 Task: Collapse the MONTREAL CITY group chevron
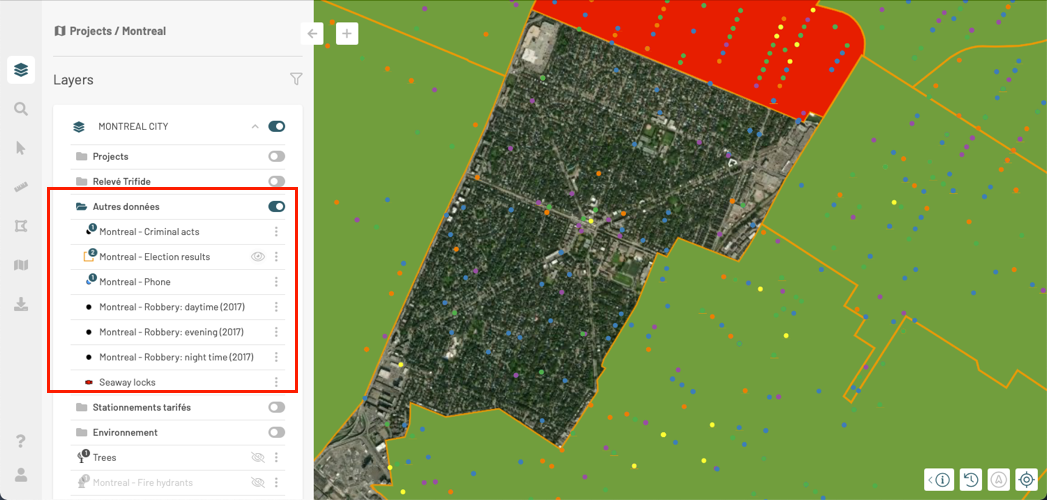(255, 127)
